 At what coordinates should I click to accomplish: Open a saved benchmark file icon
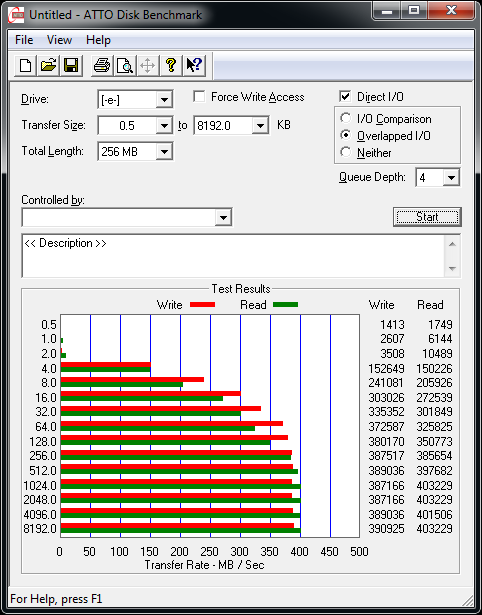48,65
